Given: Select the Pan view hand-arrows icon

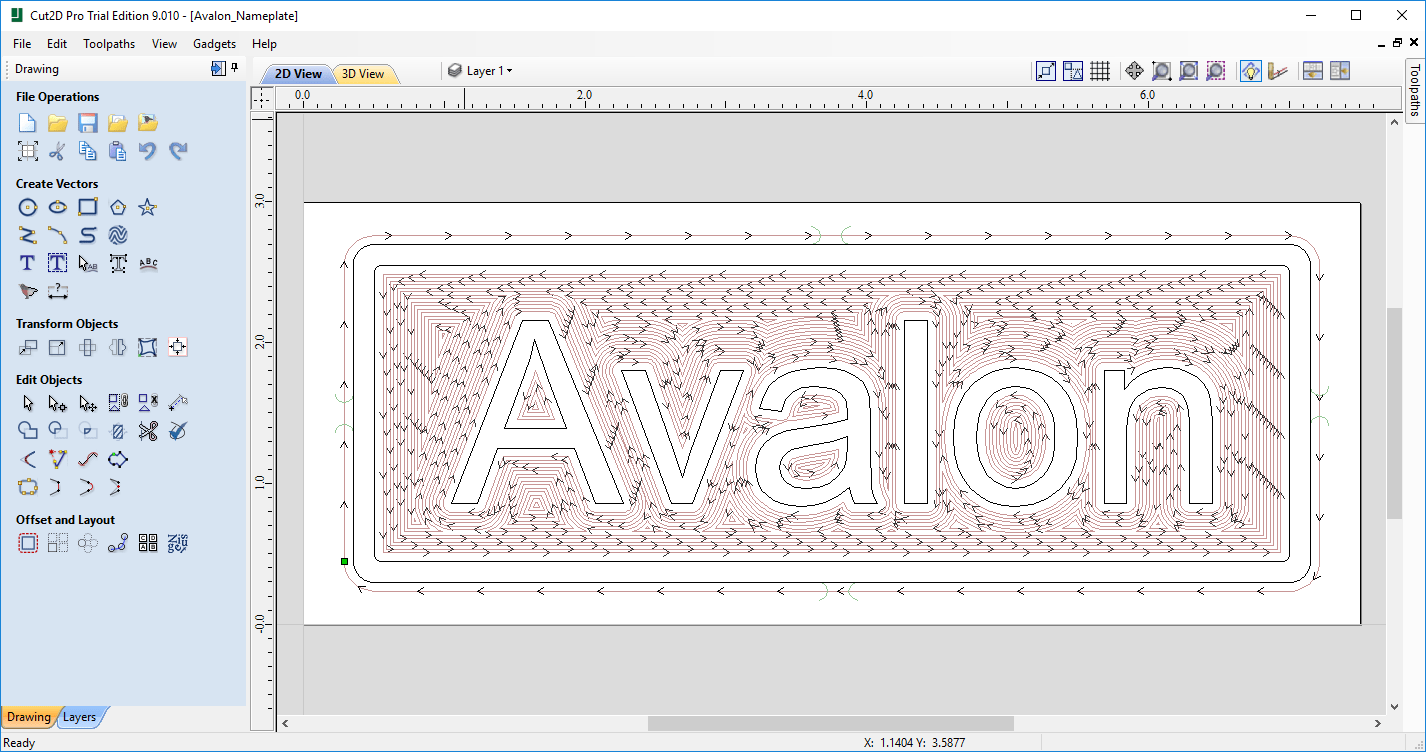Looking at the screenshot, I should [x=1134, y=71].
